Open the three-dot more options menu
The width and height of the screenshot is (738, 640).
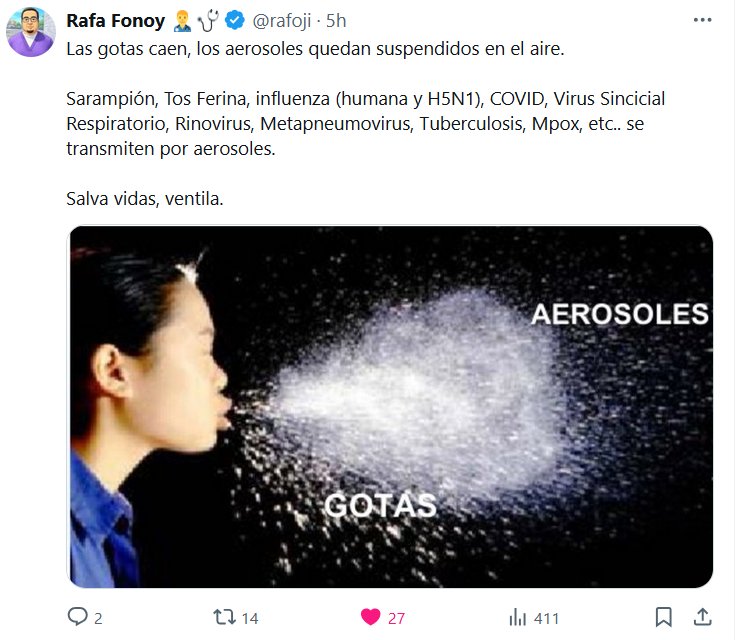click(x=702, y=20)
